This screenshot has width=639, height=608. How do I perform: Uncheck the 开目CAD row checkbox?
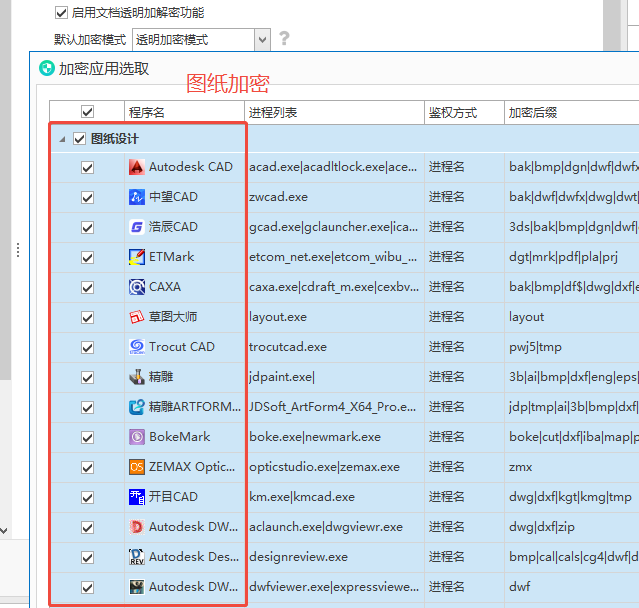(87, 498)
